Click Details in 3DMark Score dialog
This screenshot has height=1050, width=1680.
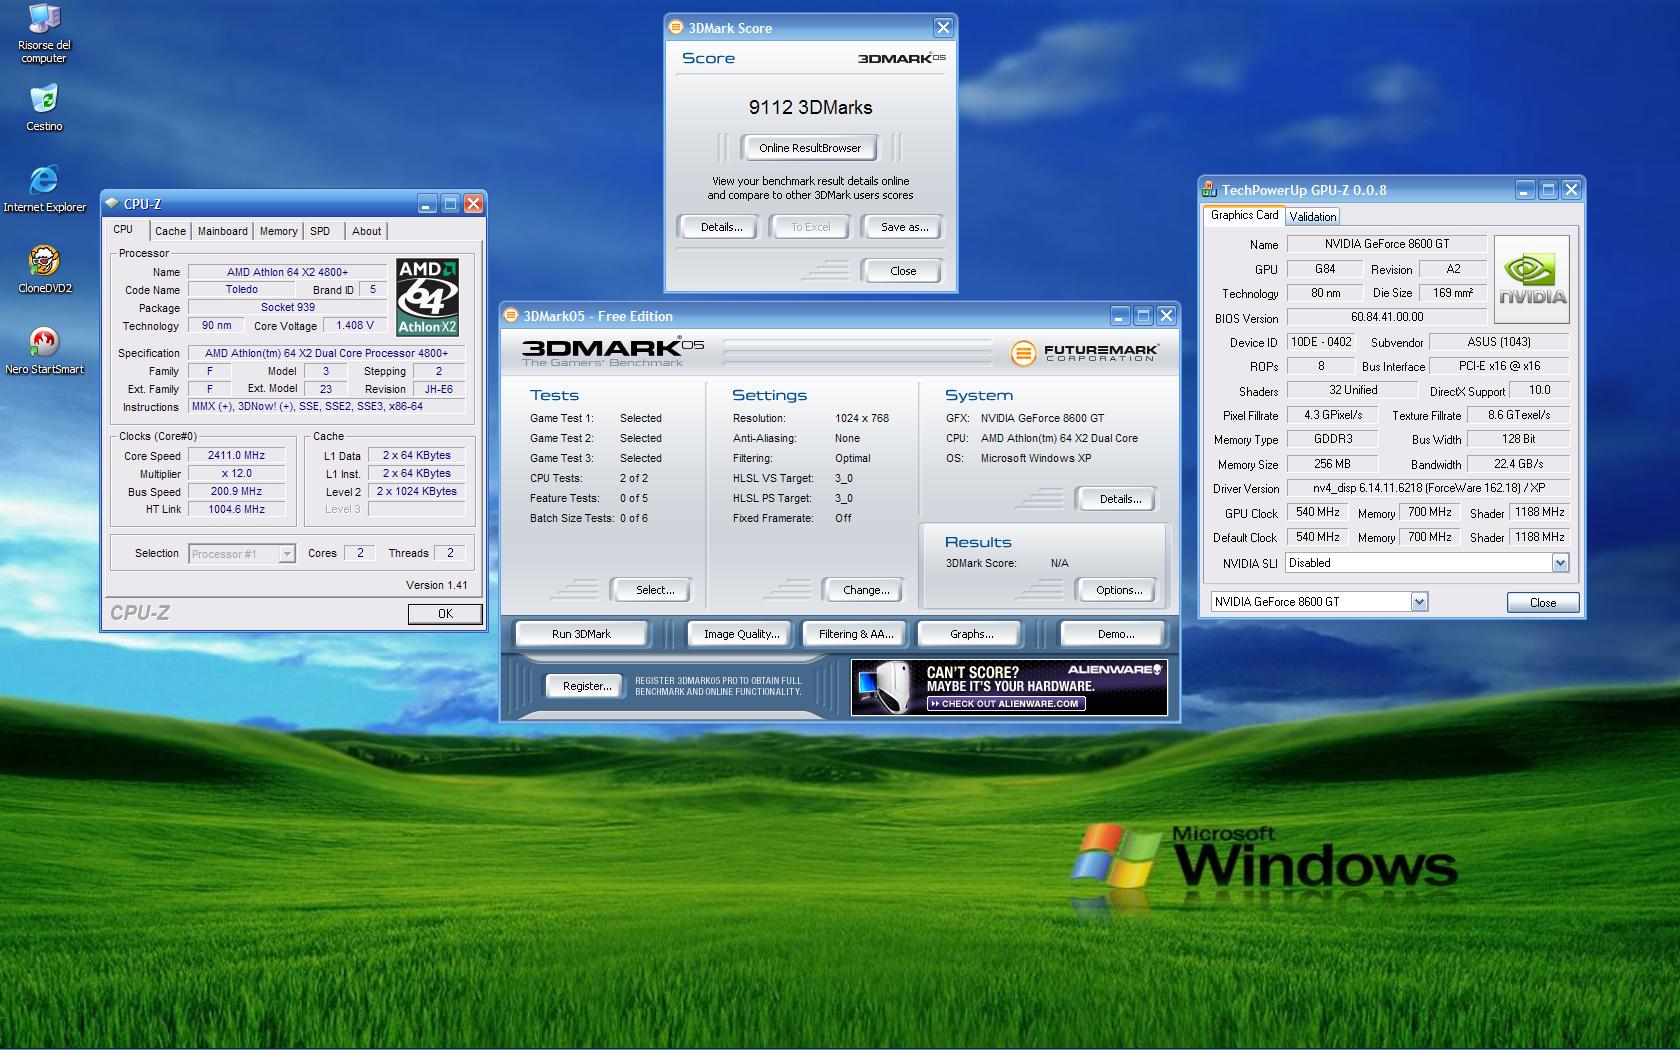pyautogui.click(x=721, y=227)
